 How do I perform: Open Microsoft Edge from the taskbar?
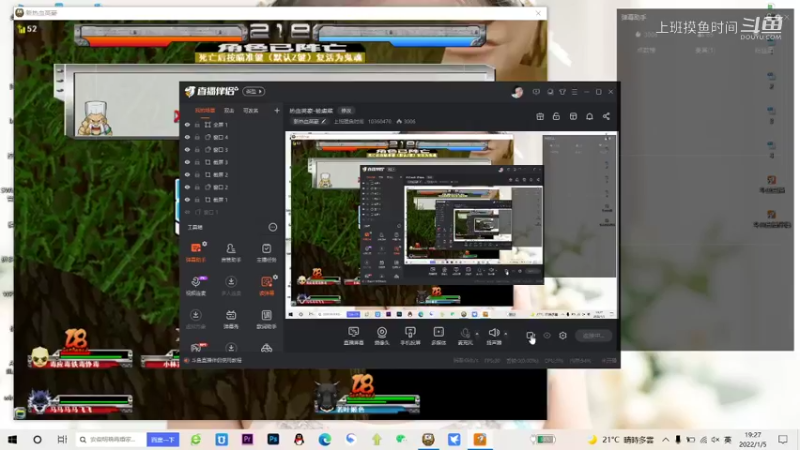pyautogui.click(x=325, y=439)
